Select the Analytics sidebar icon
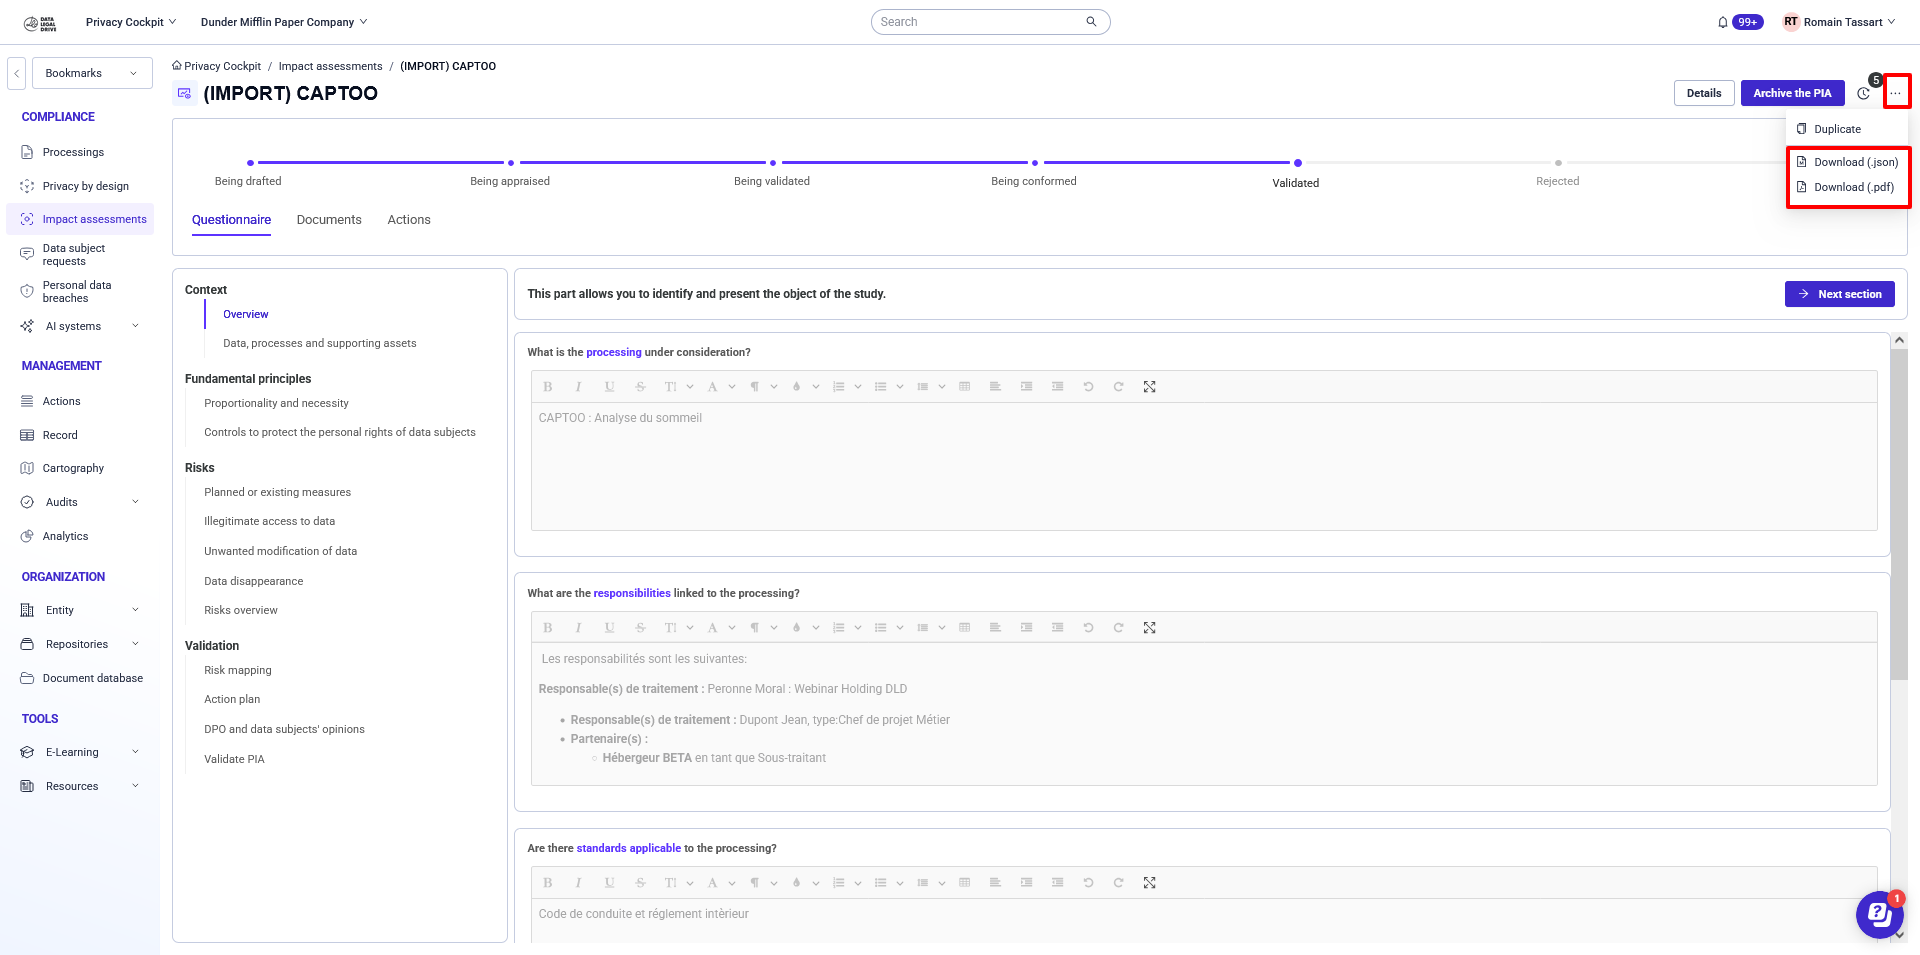 [27, 536]
